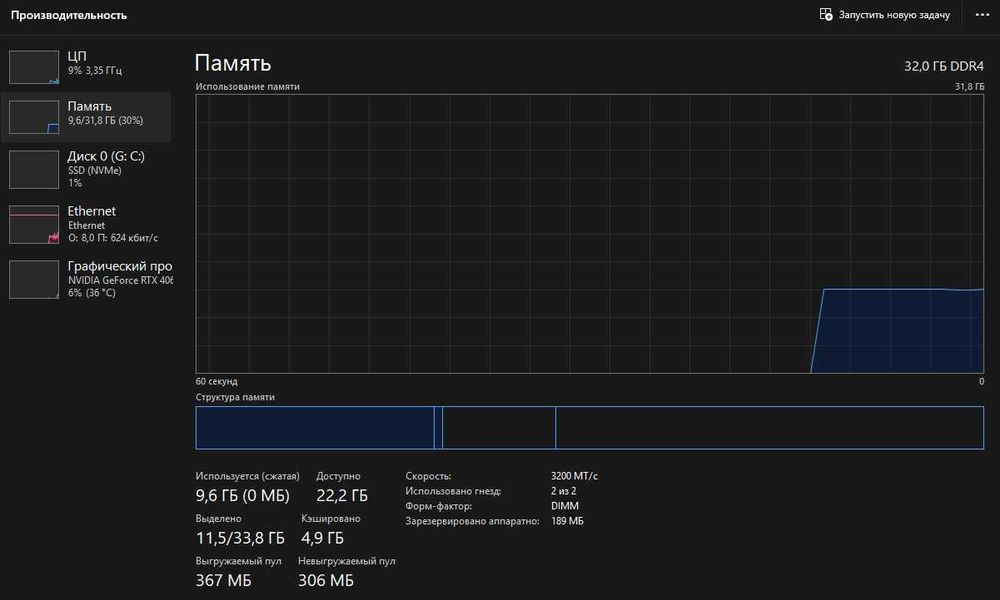Switch to the Ethernet entry label
Viewport: 1000px width, 600px height.
[x=92, y=211]
